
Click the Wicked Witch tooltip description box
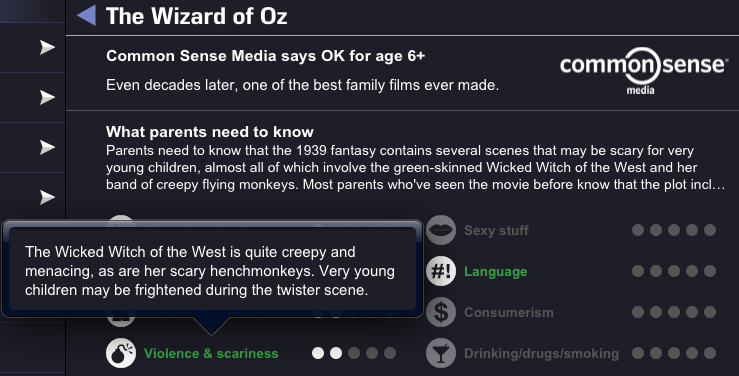tap(212, 270)
